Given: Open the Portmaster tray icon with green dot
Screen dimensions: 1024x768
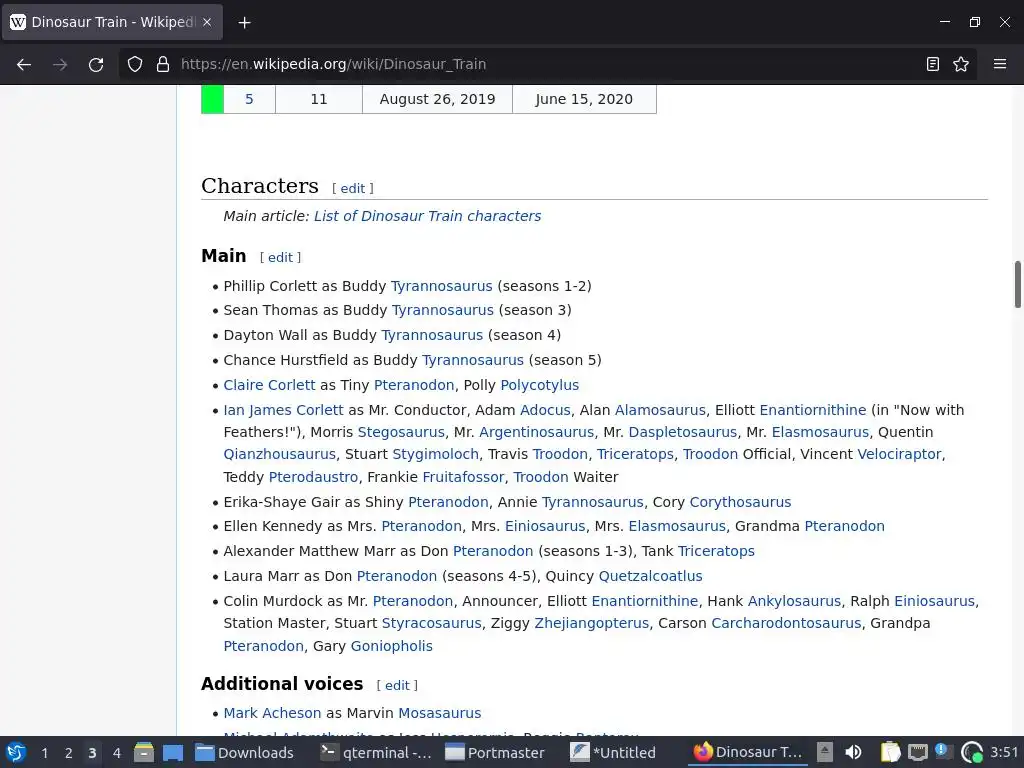Looking at the screenshot, I should (x=972, y=752).
